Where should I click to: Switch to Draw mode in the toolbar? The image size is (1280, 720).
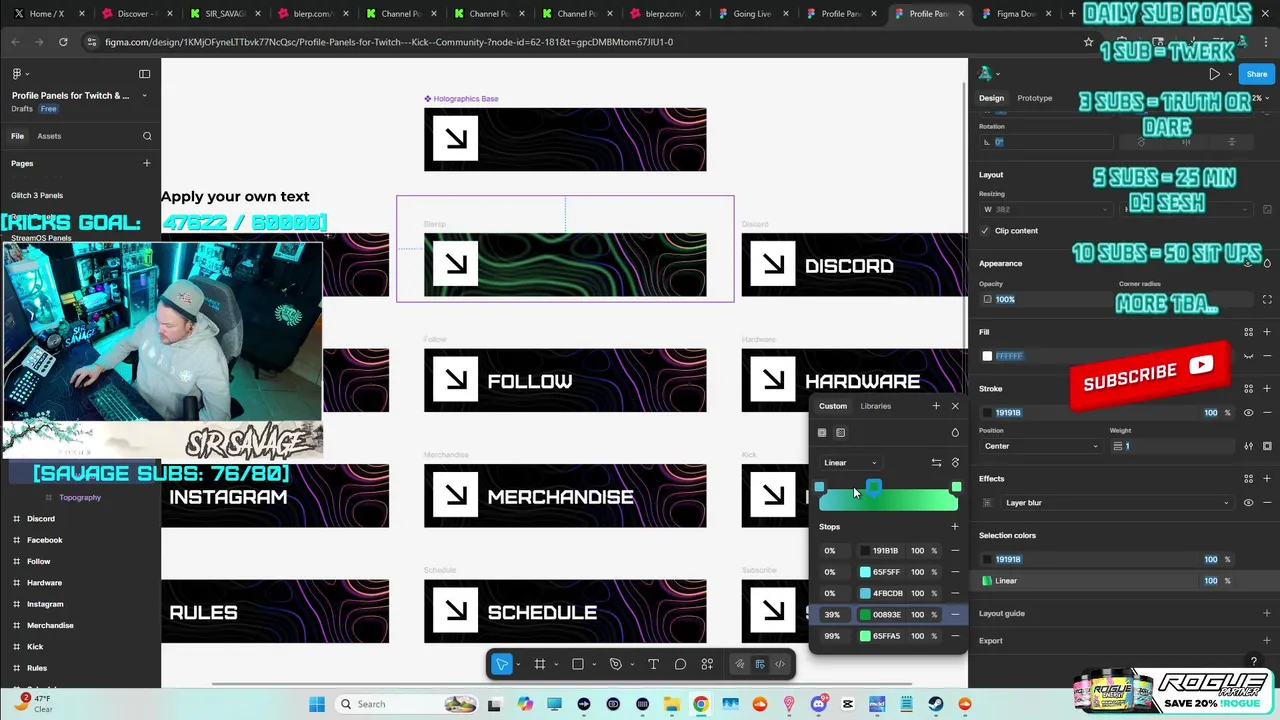(740, 664)
